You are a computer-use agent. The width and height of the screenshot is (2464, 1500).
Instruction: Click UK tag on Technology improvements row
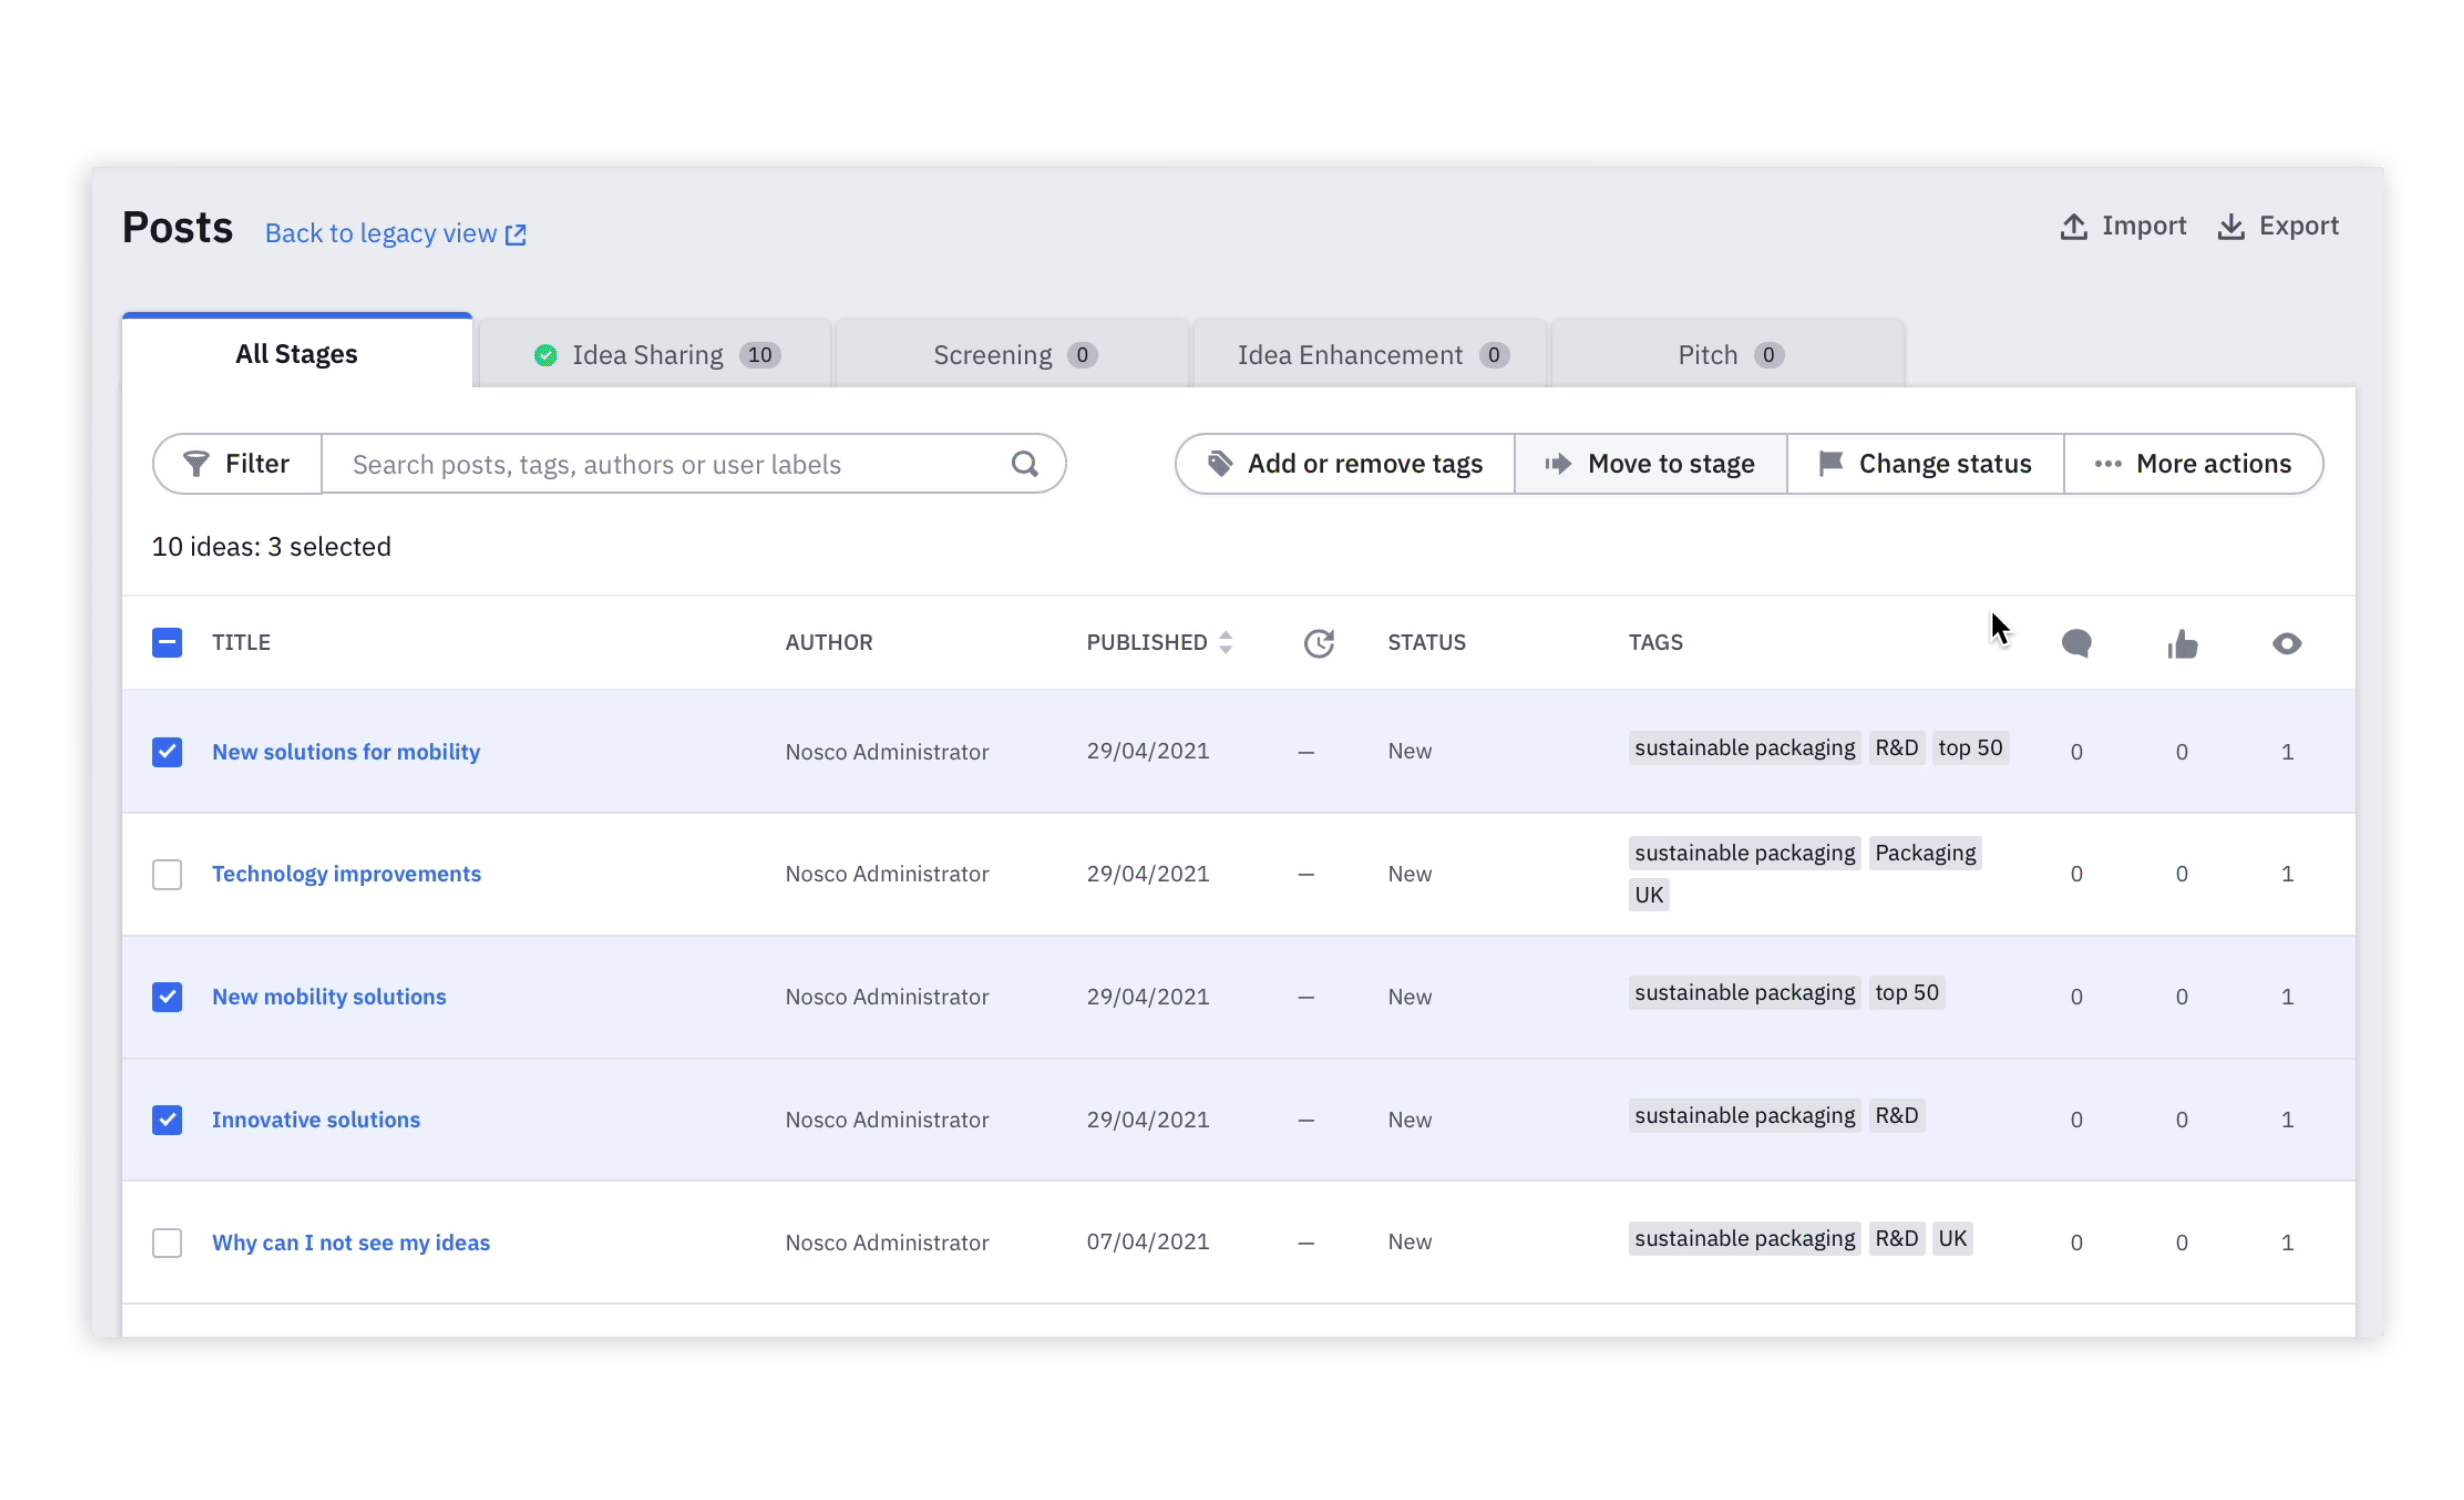1649,896
